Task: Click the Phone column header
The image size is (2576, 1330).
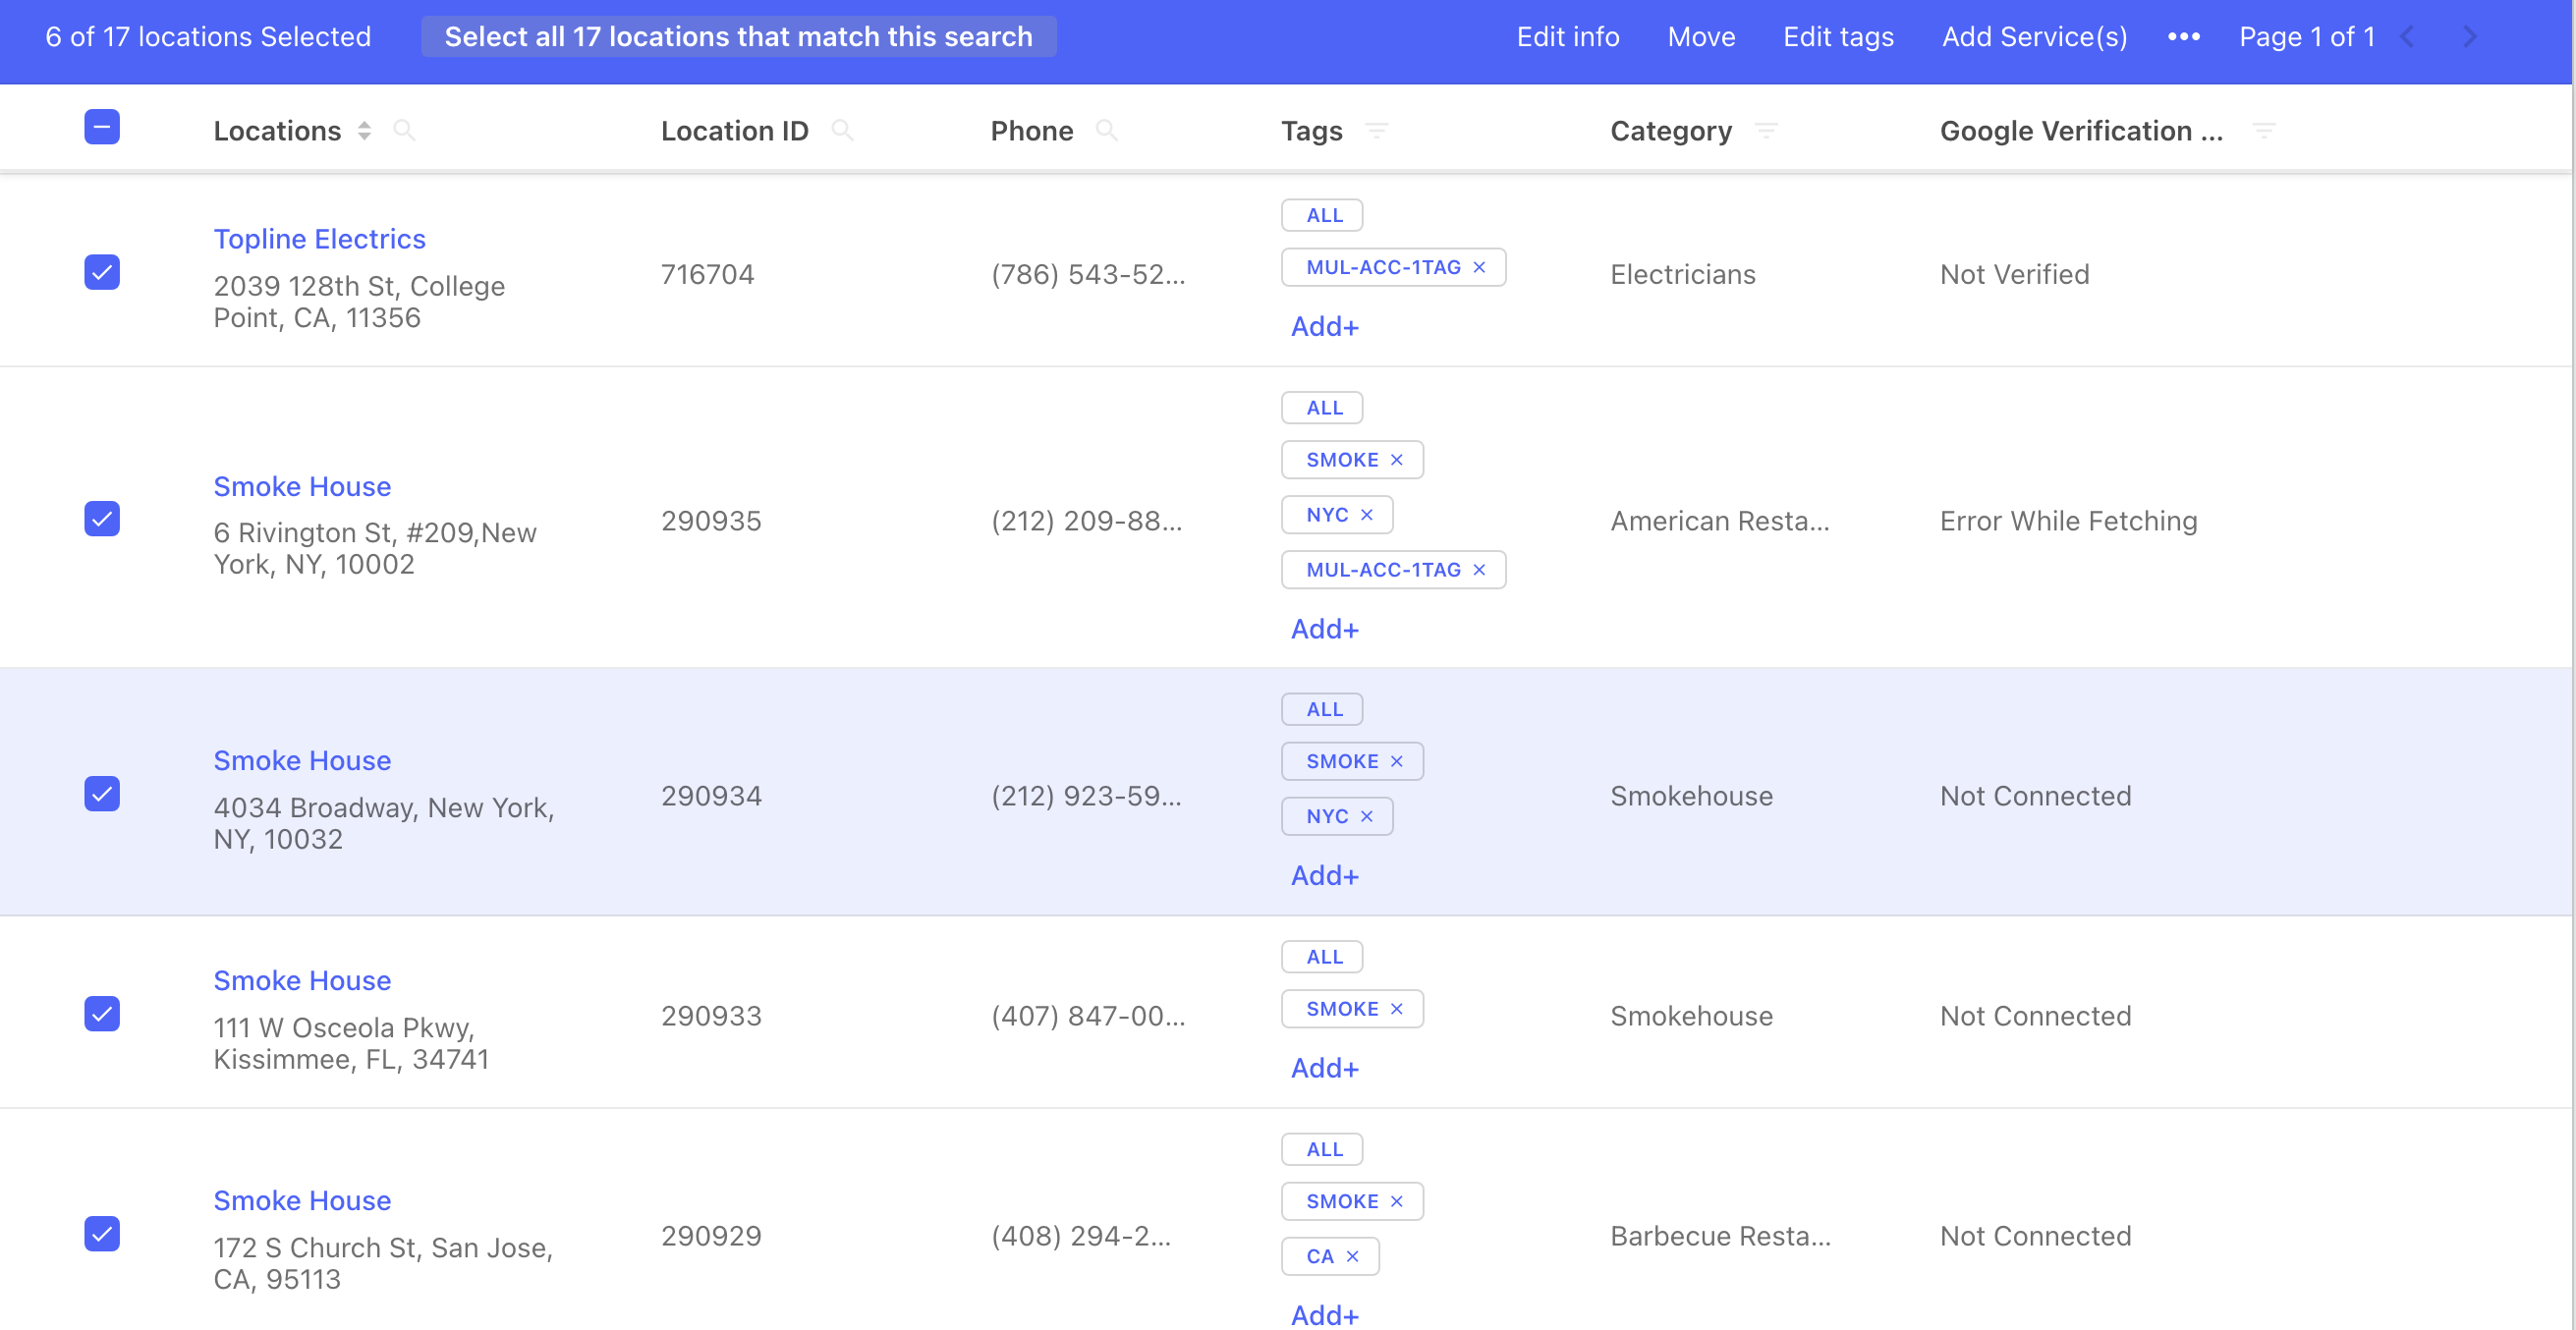Action: [1031, 131]
